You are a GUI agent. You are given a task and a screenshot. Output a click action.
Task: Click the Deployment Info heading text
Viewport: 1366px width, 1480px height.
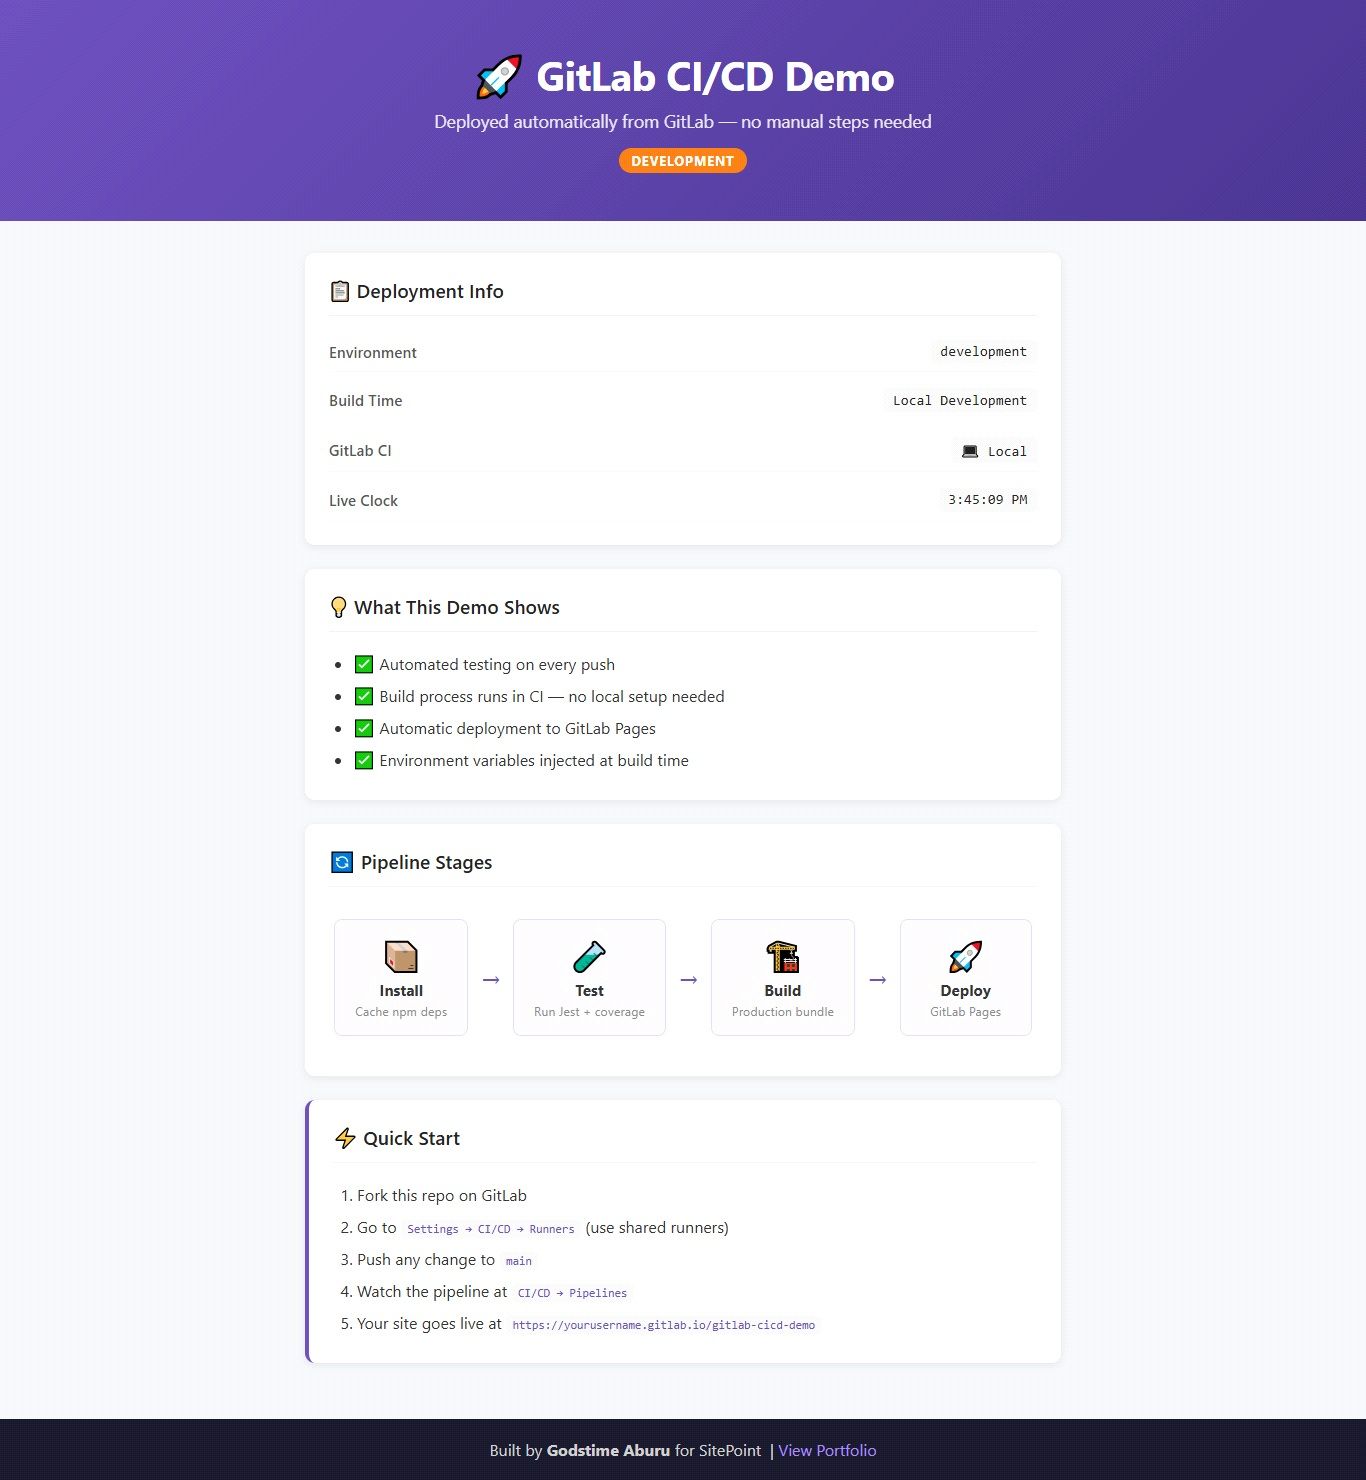430,291
